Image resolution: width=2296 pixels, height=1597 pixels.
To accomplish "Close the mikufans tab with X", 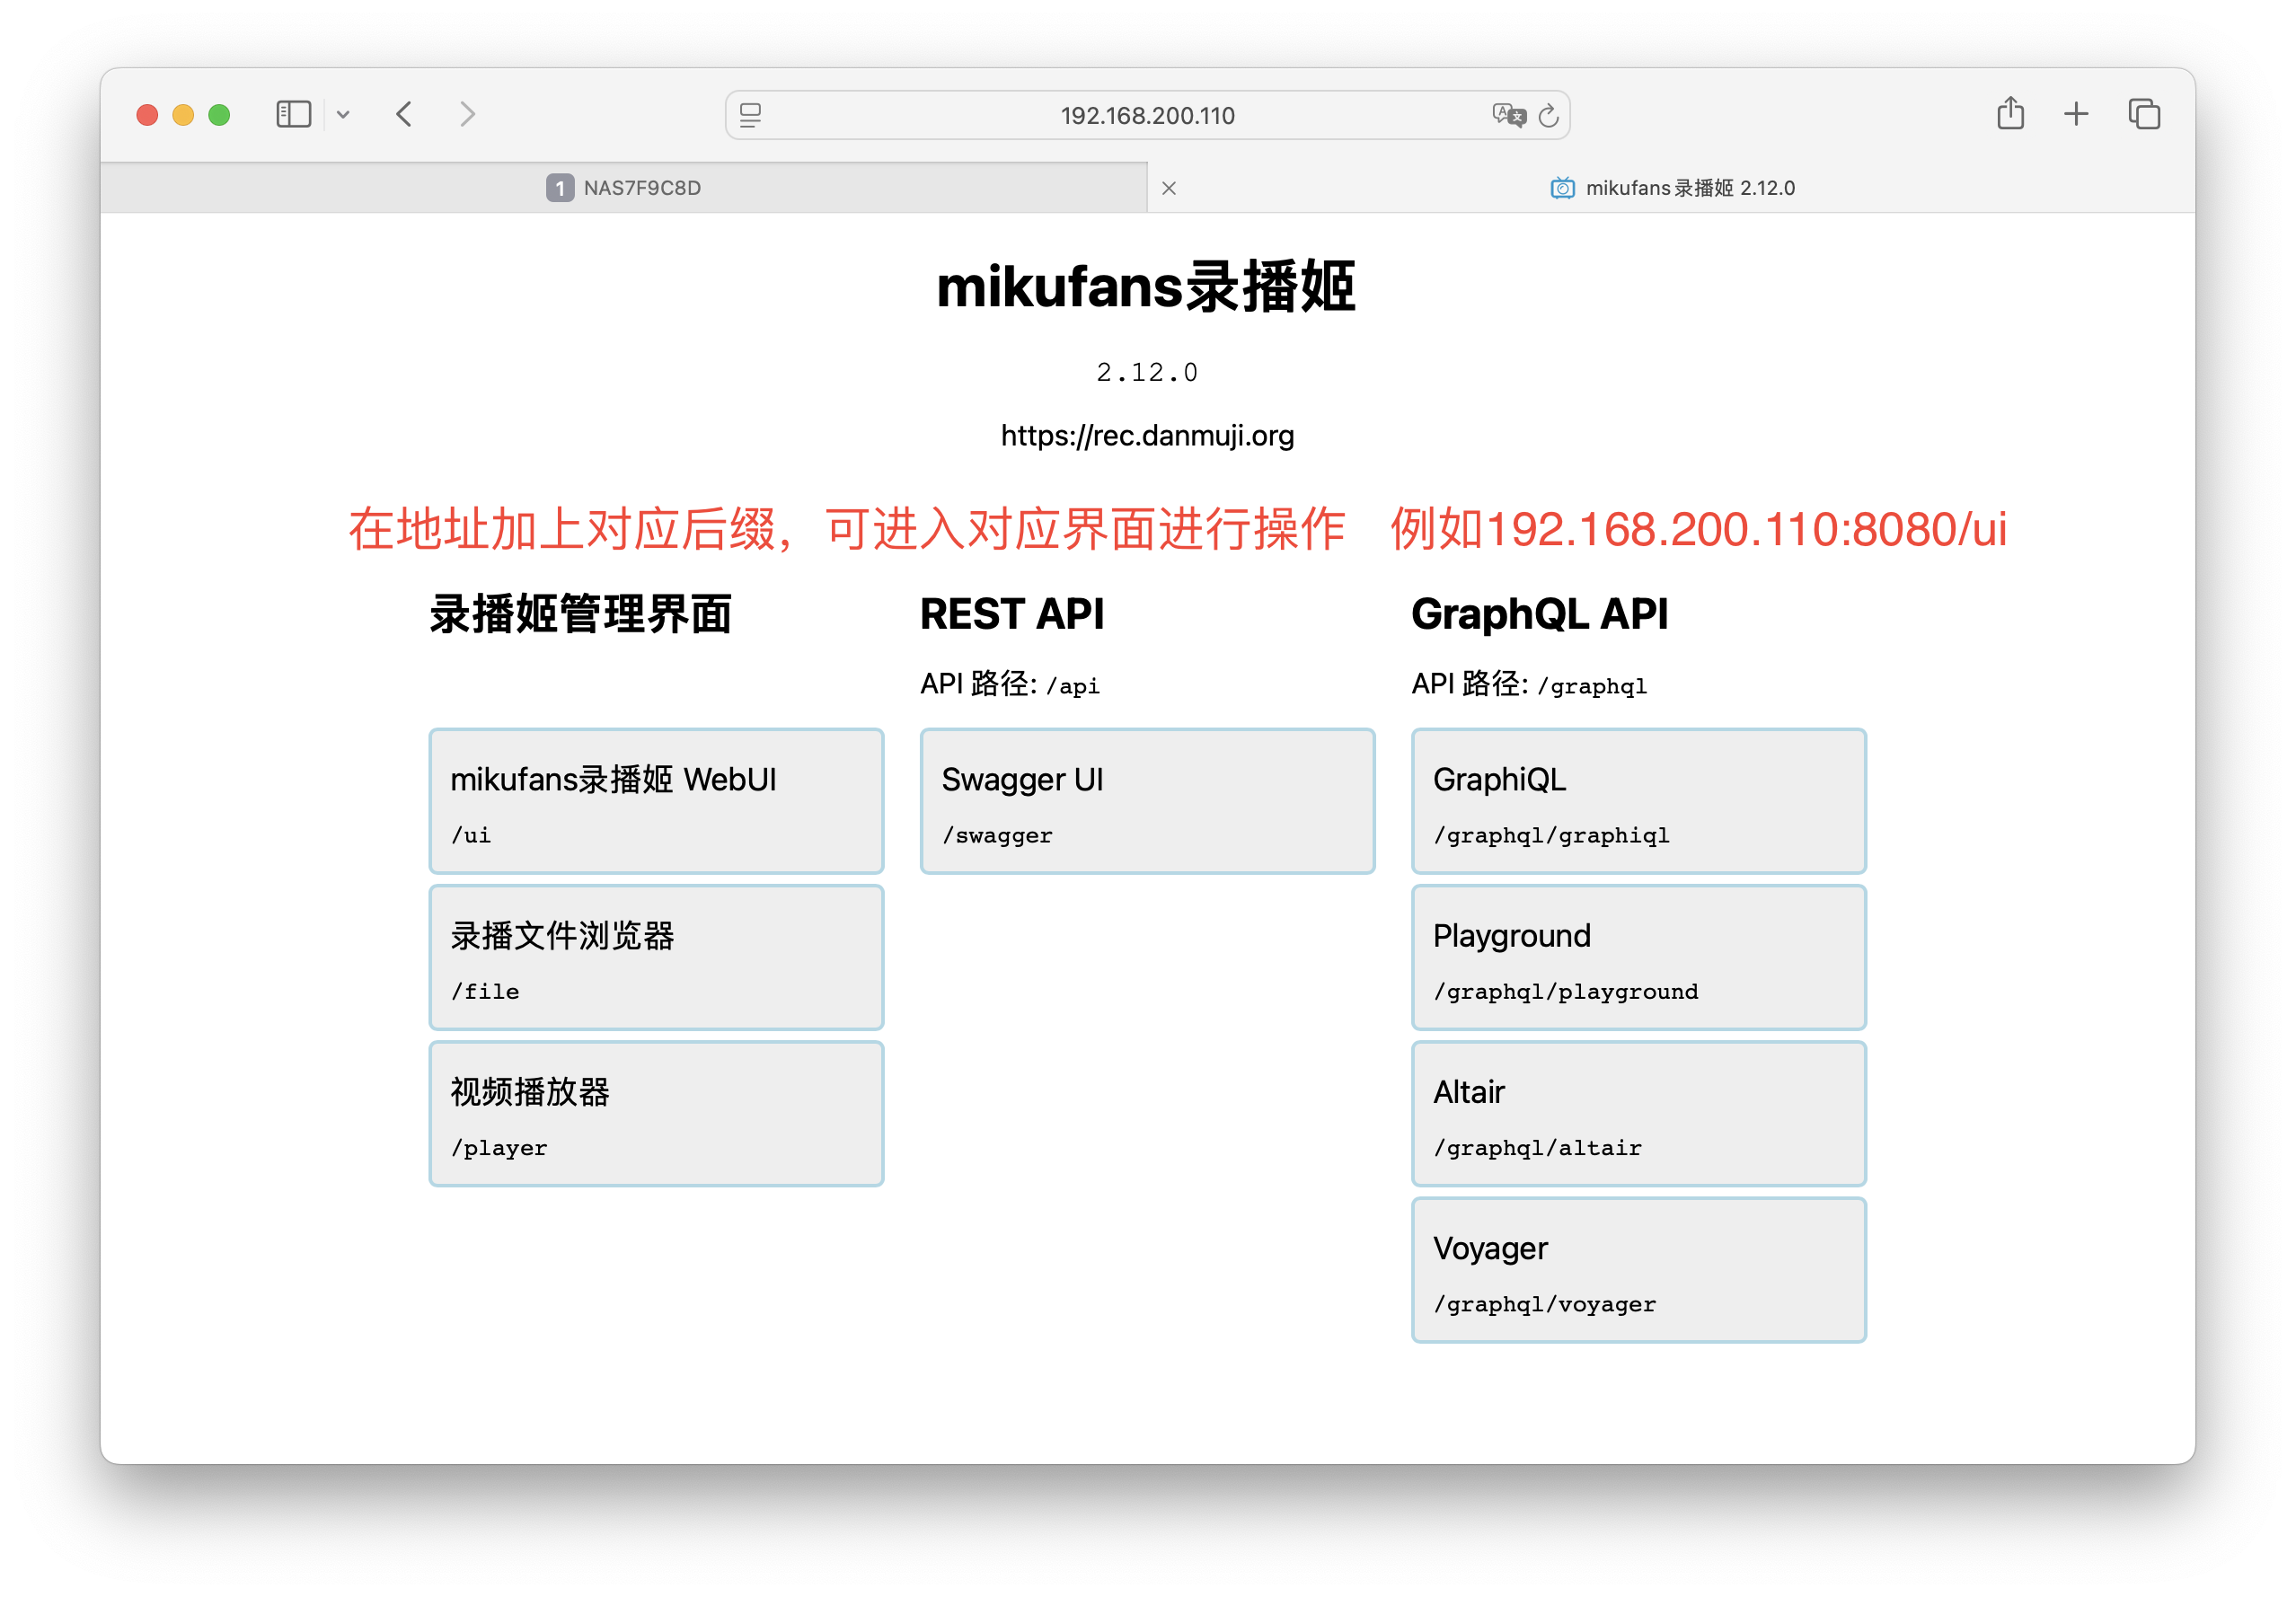I will click(x=1169, y=188).
